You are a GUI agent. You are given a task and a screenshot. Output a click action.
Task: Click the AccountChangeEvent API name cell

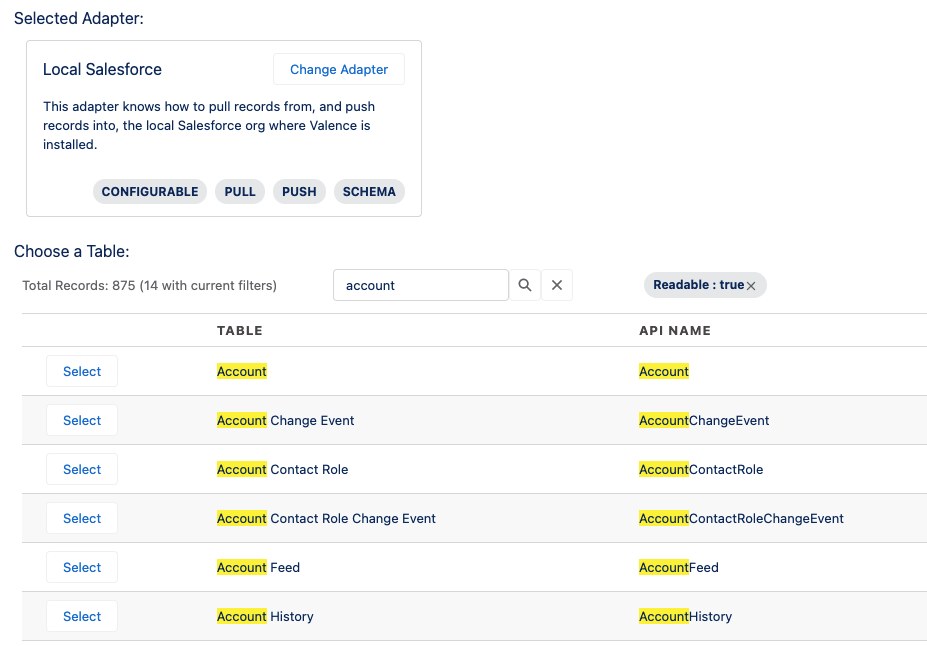704,420
